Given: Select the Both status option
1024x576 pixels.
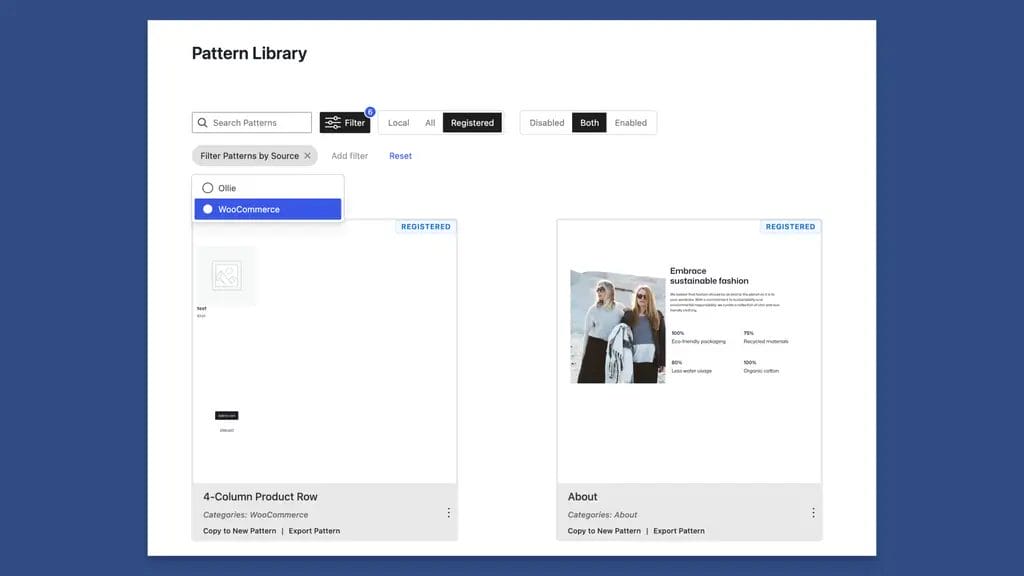Looking at the screenshot, I should (x=589, y=122).
